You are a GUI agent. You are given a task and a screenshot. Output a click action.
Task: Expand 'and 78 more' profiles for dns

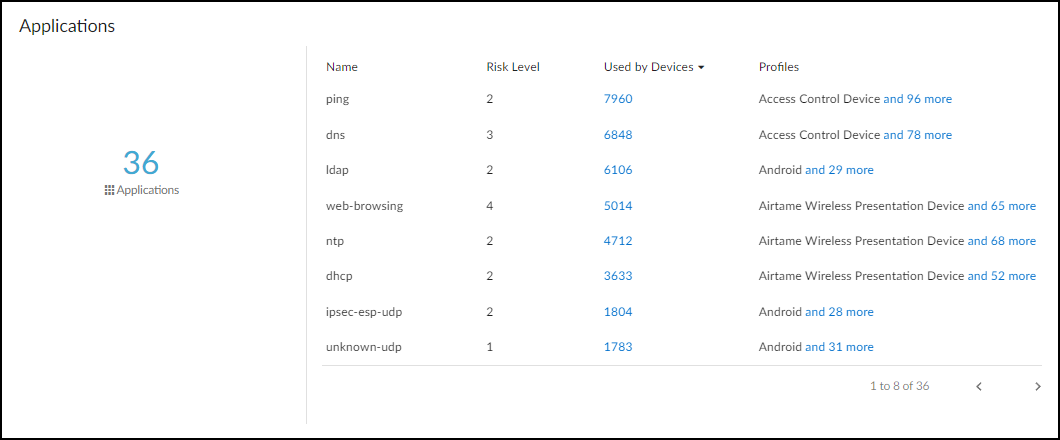[x=917, y=135]
